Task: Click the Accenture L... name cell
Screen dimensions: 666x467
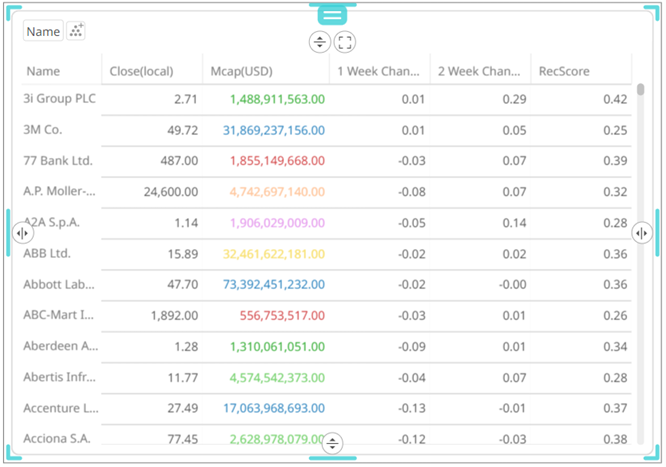Action: click(x=61, y=408)
